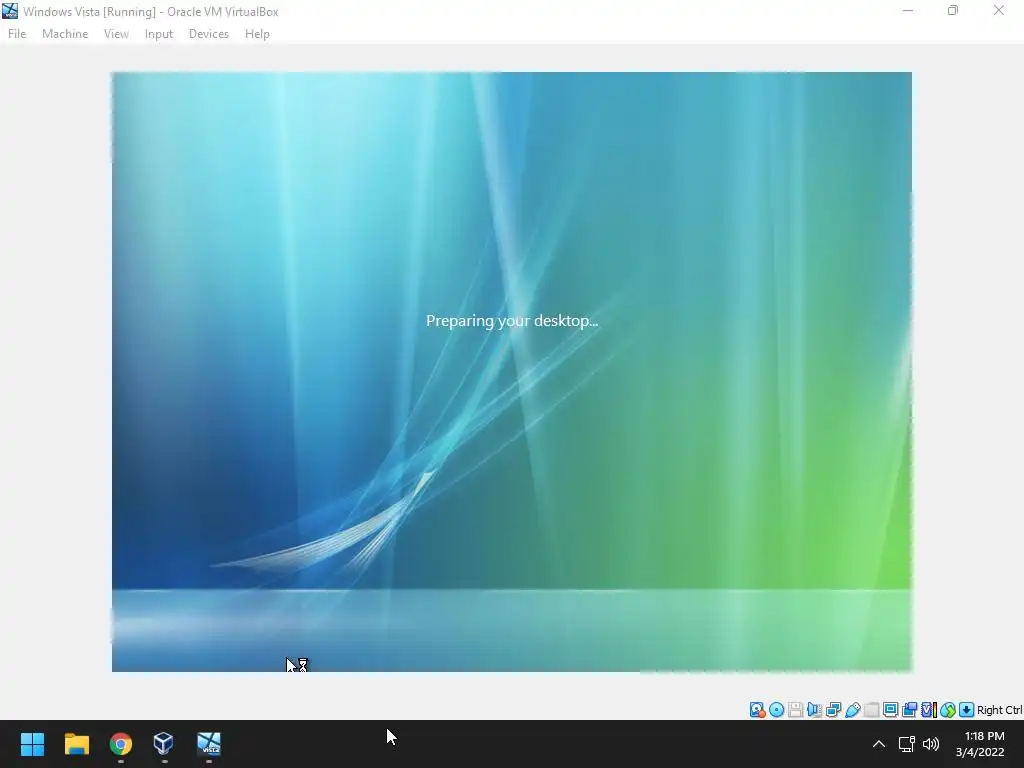Switch to Google Chrome on the taskbar
Viewport: 1024px width, 768px height.
tap(121, 744)
